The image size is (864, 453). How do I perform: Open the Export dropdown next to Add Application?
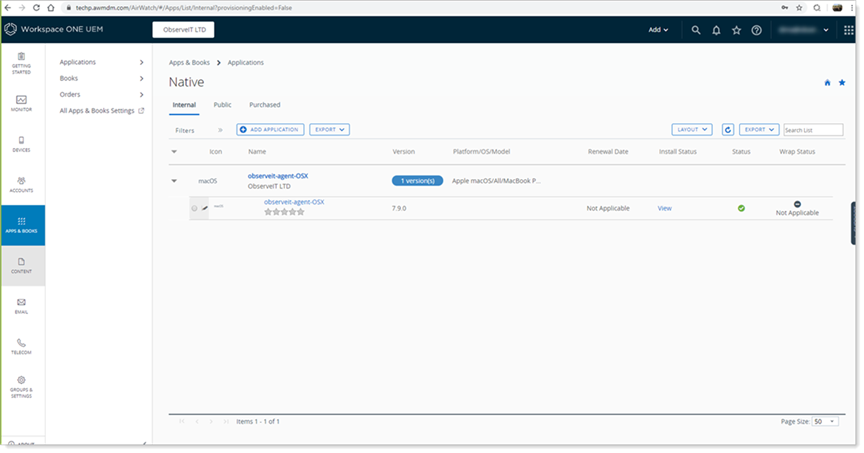[x=330, y=130]
